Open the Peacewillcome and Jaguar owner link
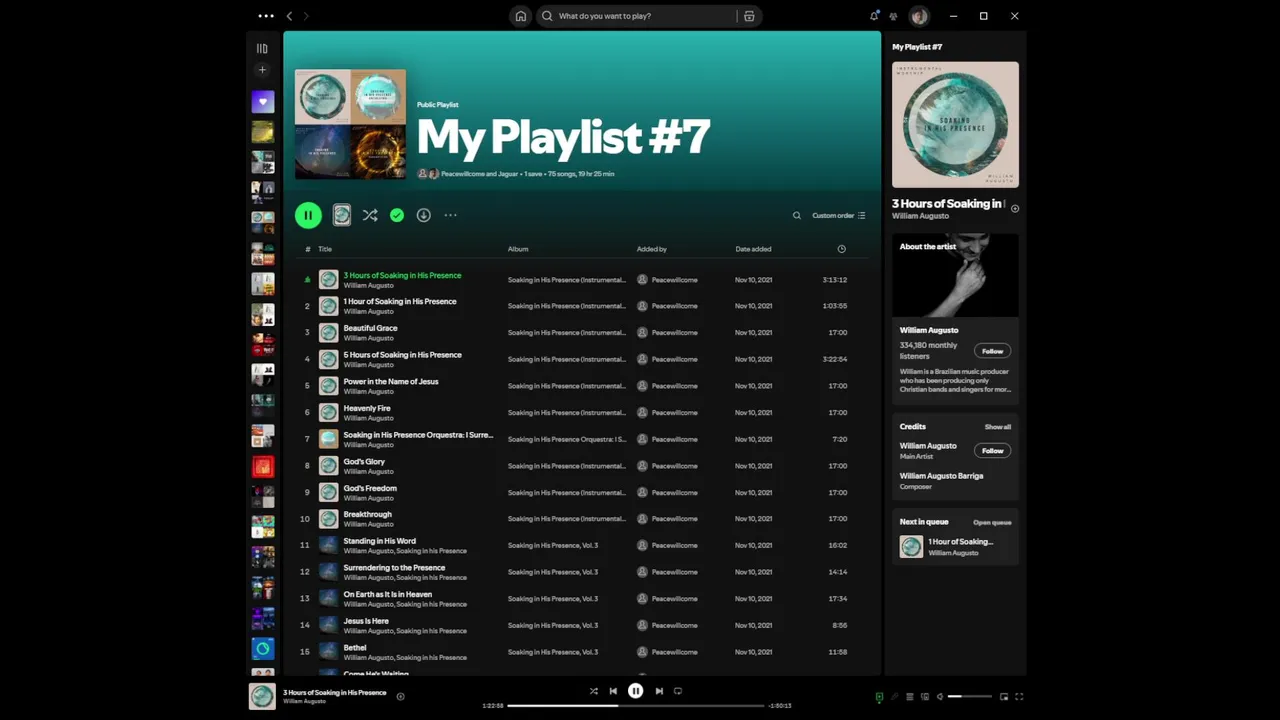This screenshot has width=1280, height=720. [480, 174]
